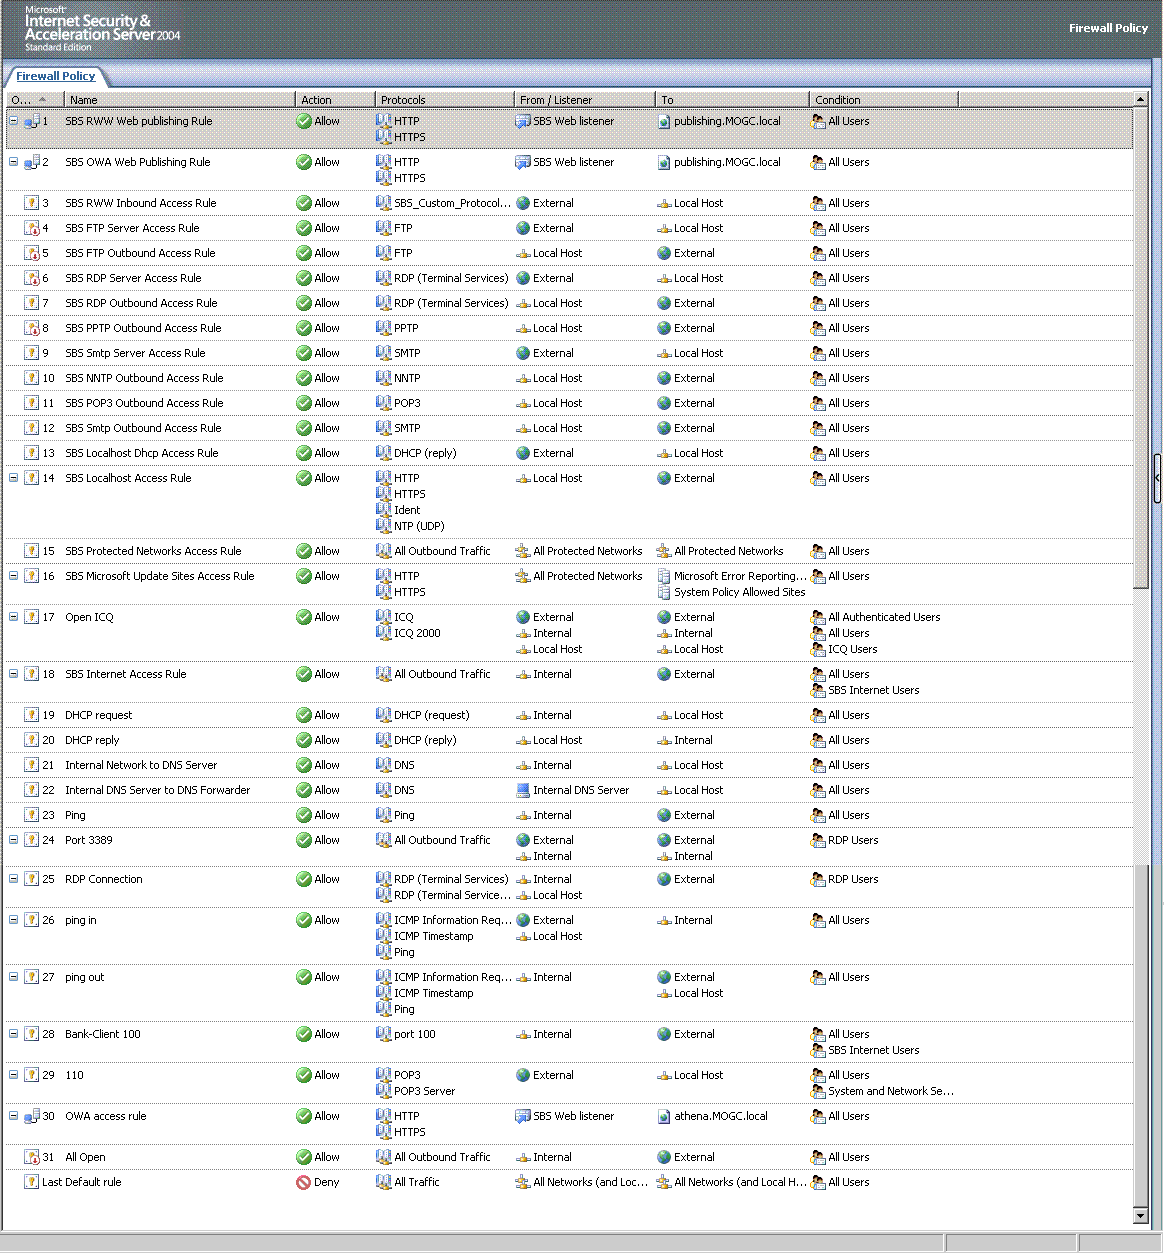1166x1255 pixels.
Task: Select the HTTP protocol icon in rule 1
Action: 383,121
